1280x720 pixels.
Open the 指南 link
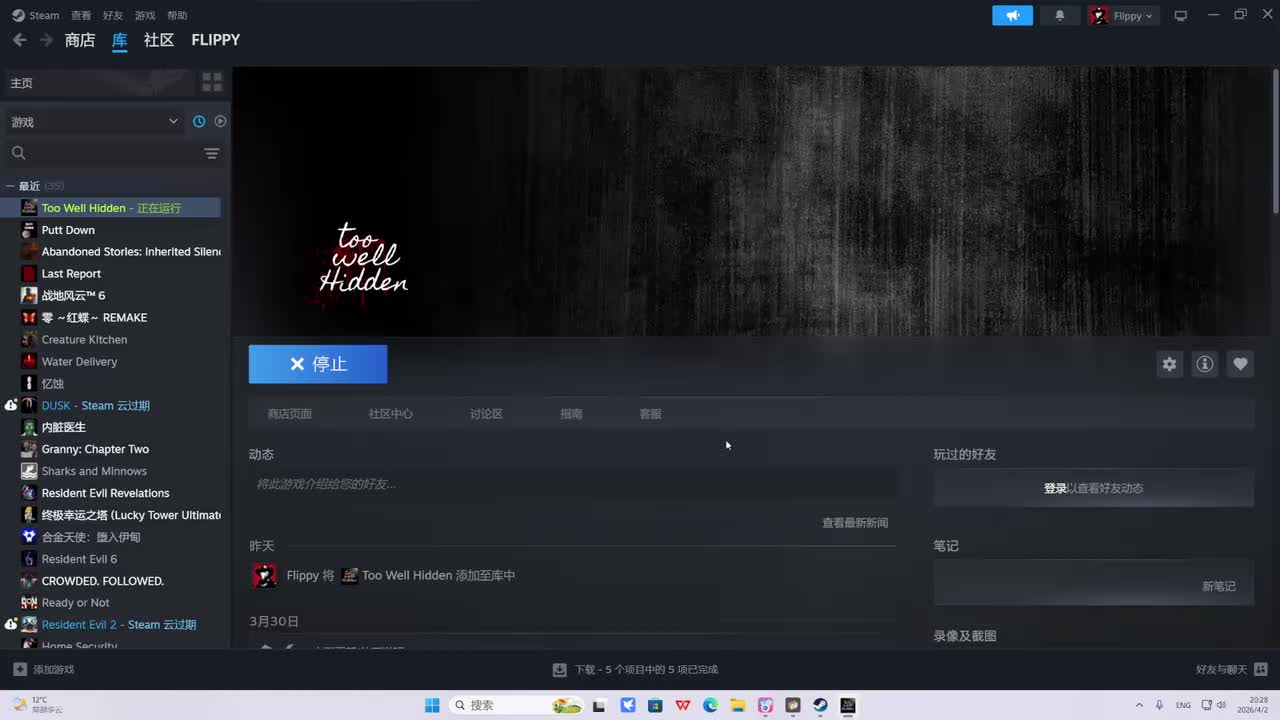571,414
